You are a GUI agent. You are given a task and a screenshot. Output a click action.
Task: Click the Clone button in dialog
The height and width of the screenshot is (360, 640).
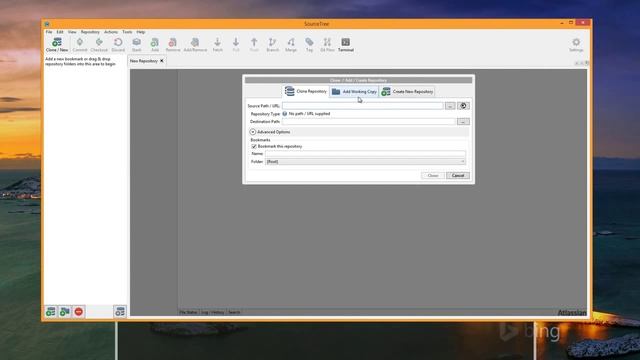[x=433, y=176]
